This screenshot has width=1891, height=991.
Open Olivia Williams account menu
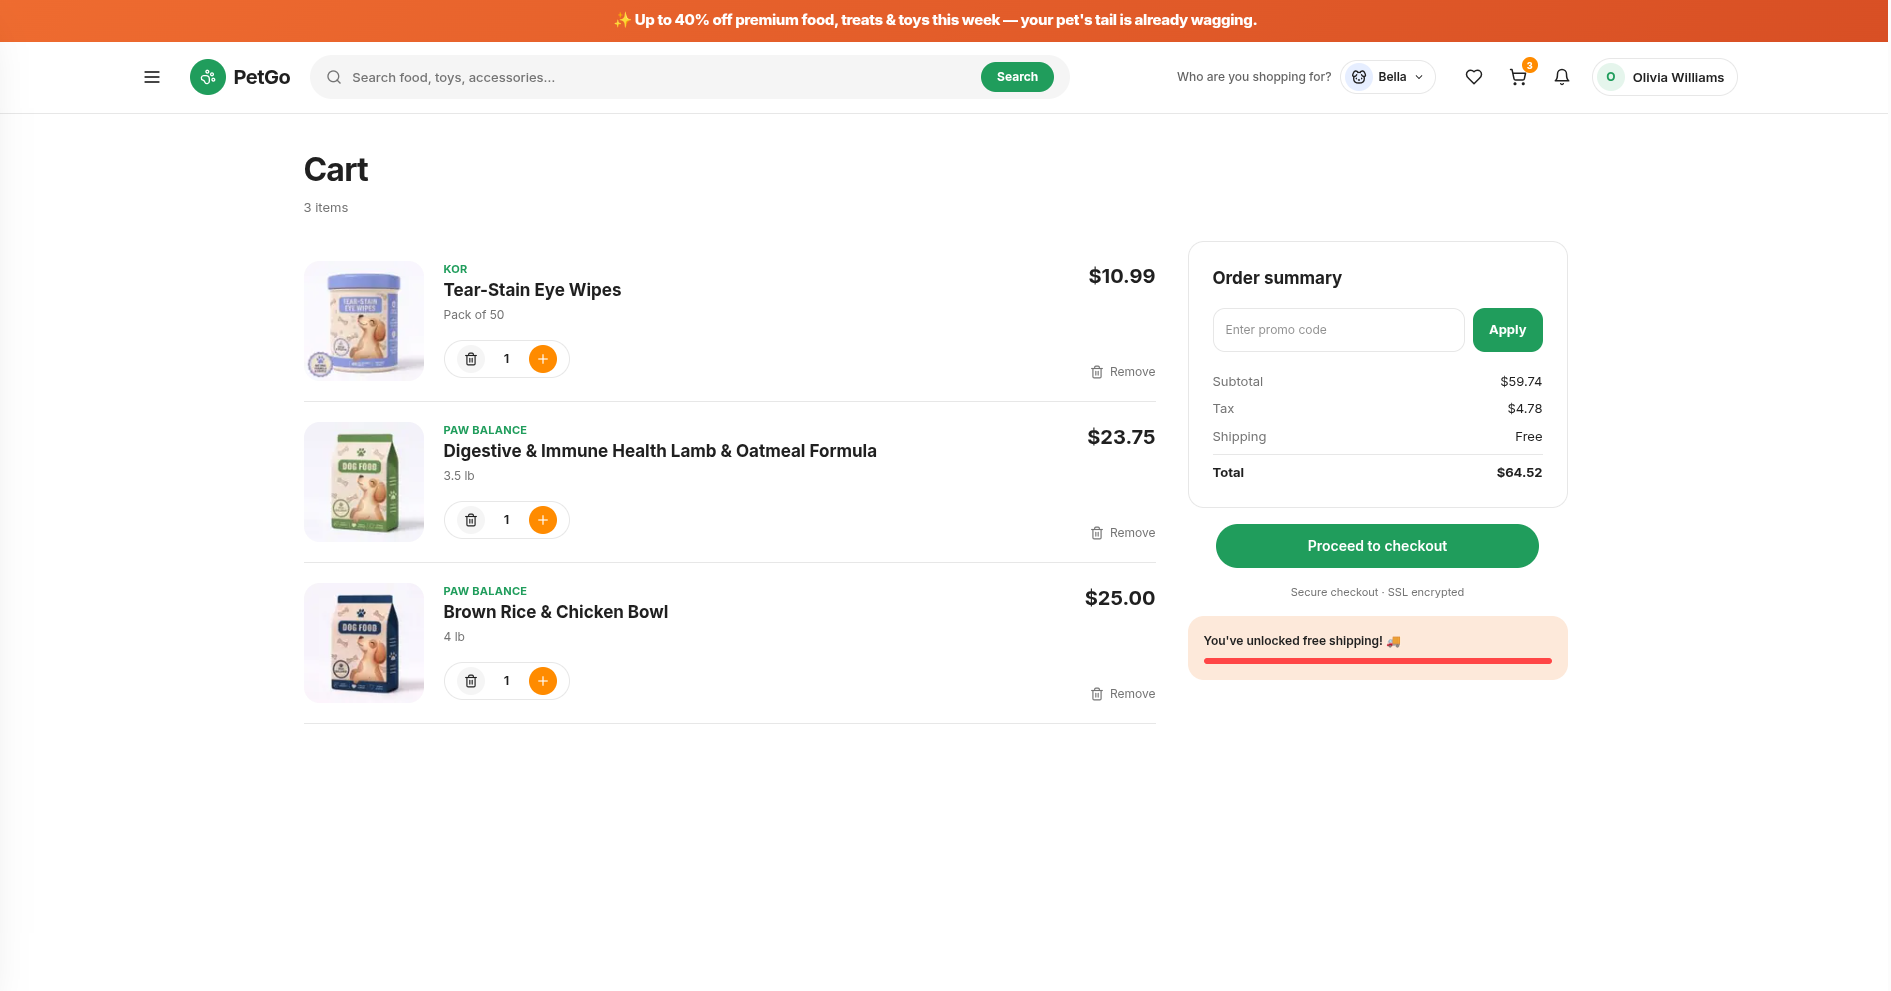(x=1665, y=77)
